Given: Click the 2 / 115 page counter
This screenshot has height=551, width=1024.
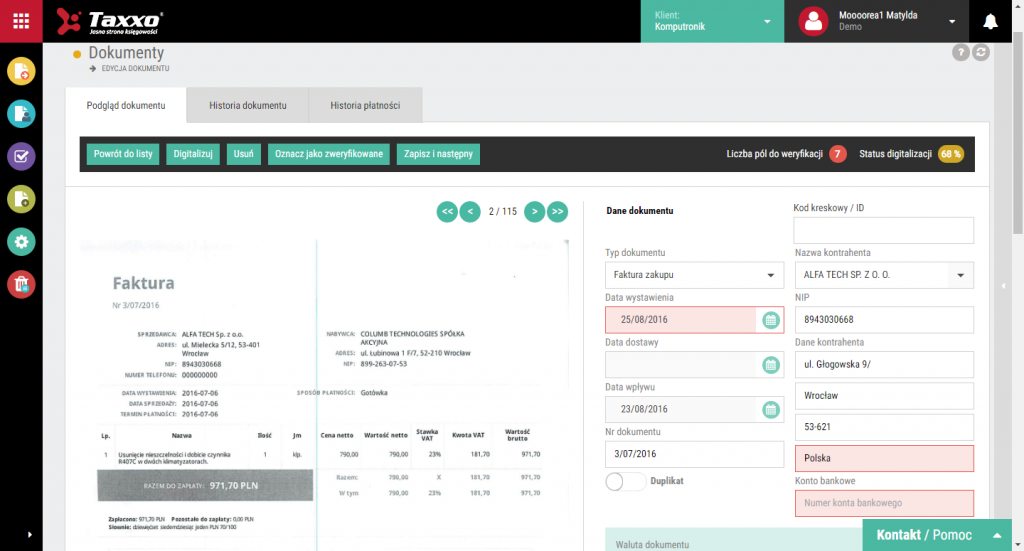Looking at the screenshot, I should (x=502, y=212).
